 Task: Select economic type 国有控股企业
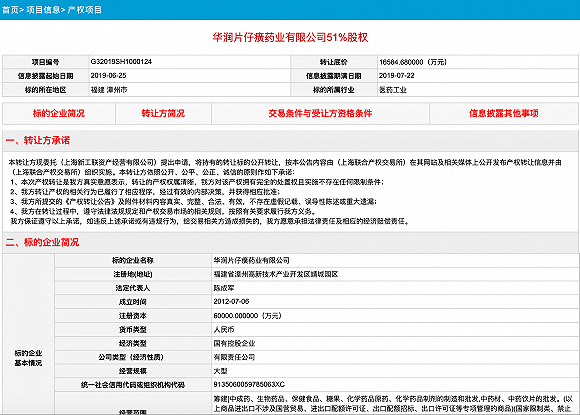point(234,343)
